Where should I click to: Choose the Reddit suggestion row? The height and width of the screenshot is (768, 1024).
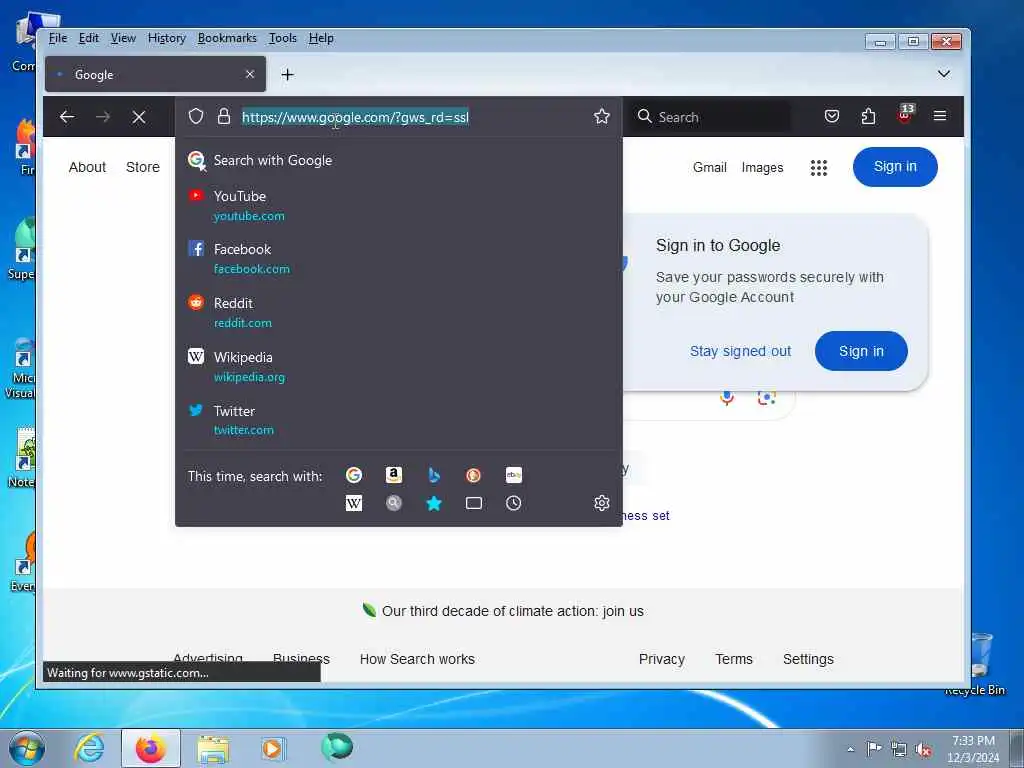pos(398,312)
